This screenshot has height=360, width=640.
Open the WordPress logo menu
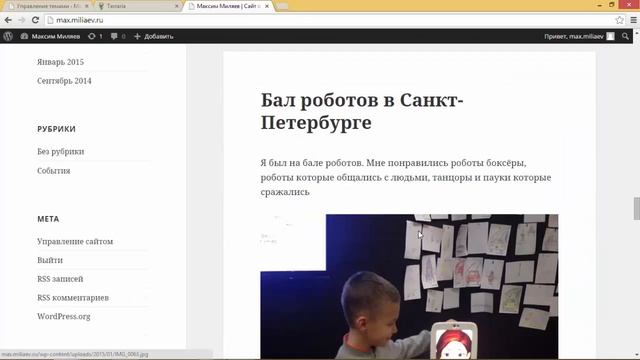tap(8, 36)
